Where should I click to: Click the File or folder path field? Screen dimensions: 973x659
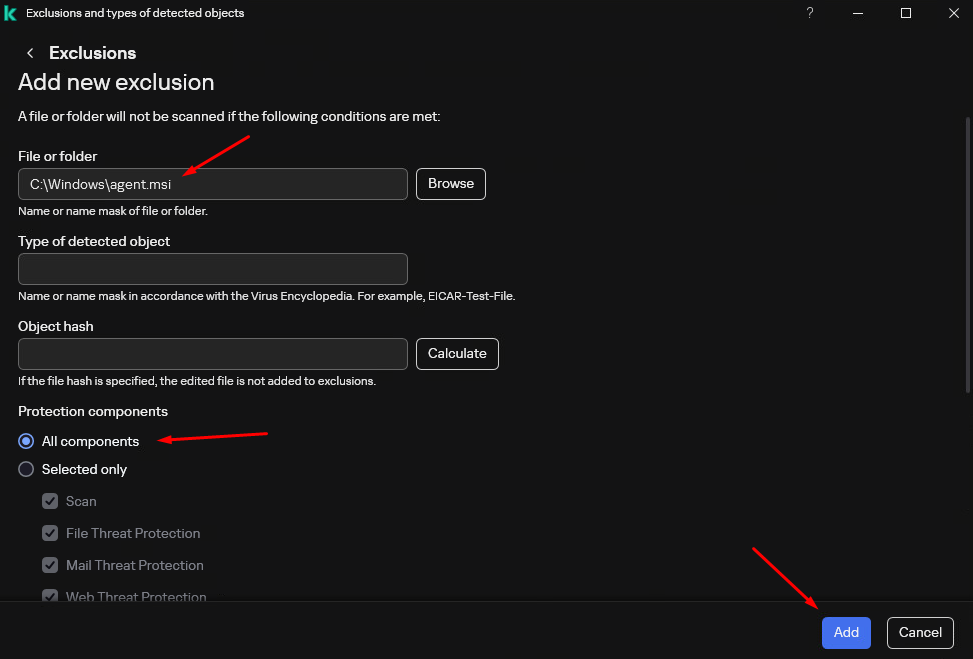click(213, 184)
